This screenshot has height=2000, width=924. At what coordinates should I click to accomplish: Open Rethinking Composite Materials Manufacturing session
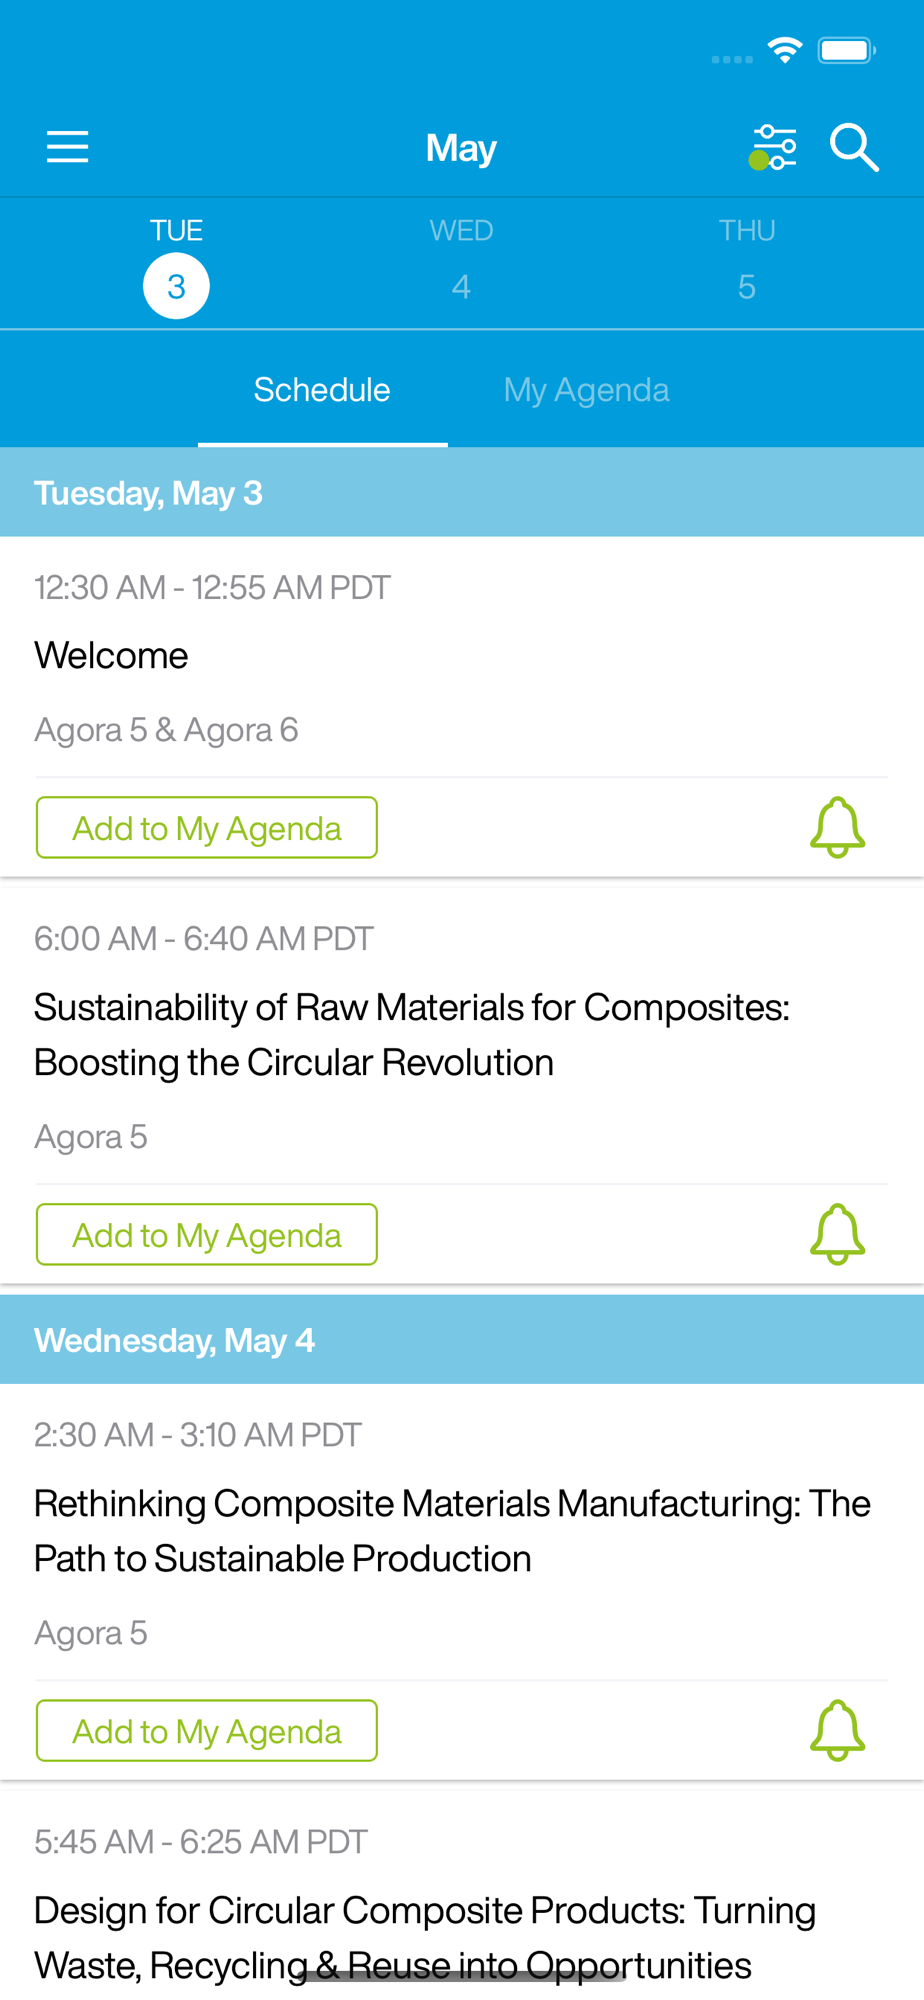pyautogui.click(x=452, y=1531)
